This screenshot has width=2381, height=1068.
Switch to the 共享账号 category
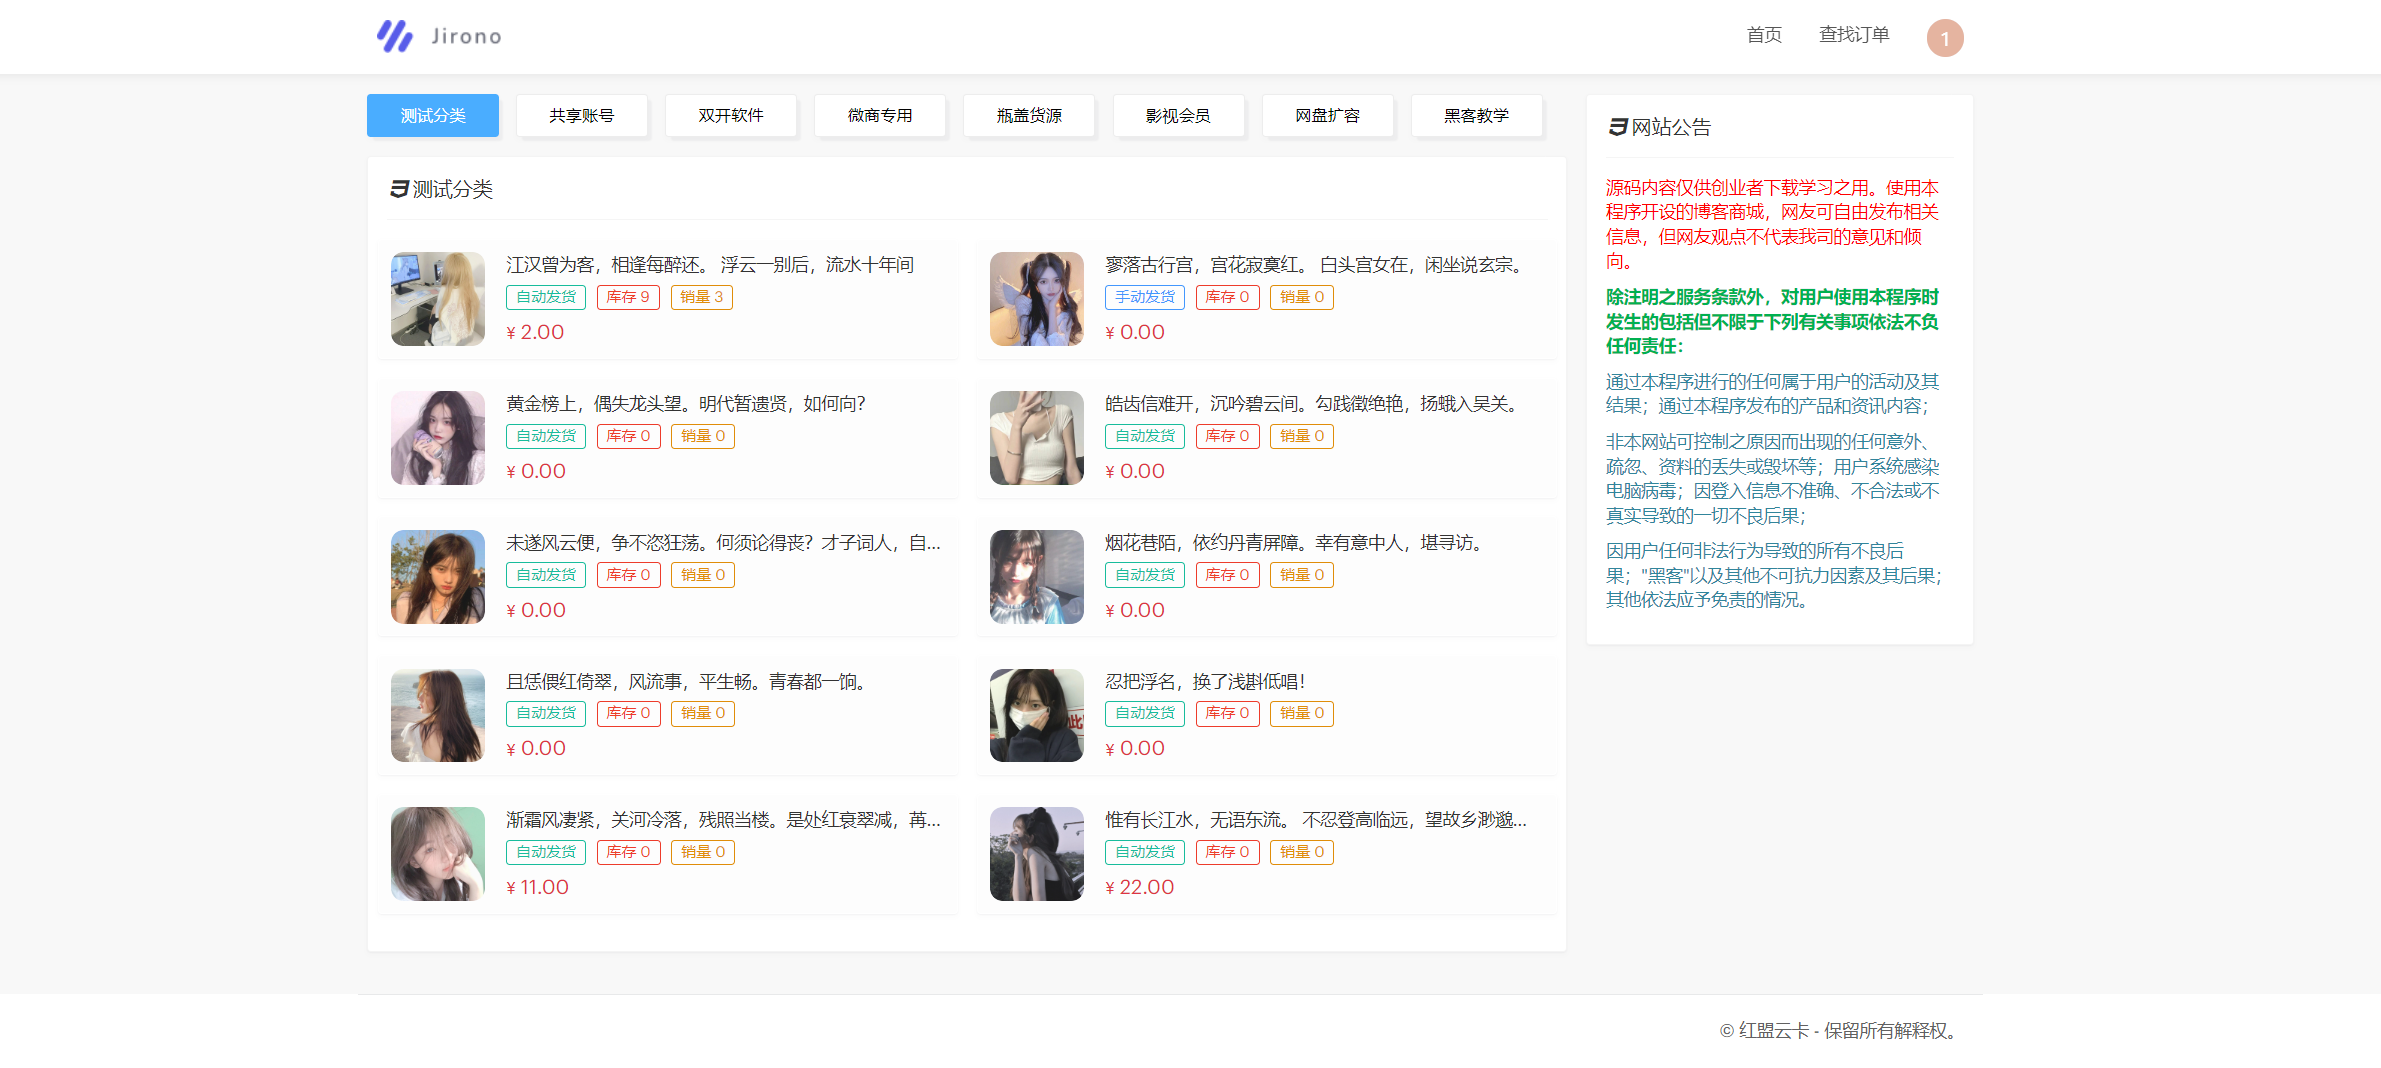coord(582,115)
